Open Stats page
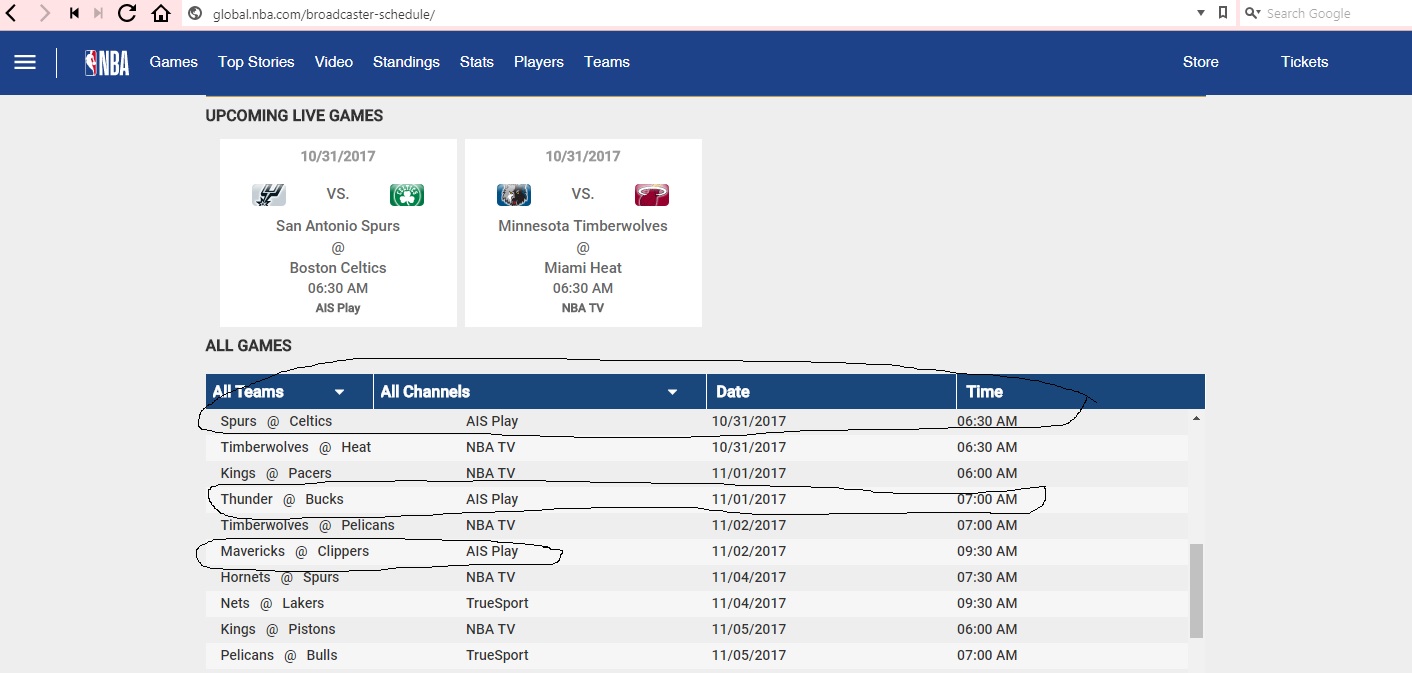 point(477,62)
